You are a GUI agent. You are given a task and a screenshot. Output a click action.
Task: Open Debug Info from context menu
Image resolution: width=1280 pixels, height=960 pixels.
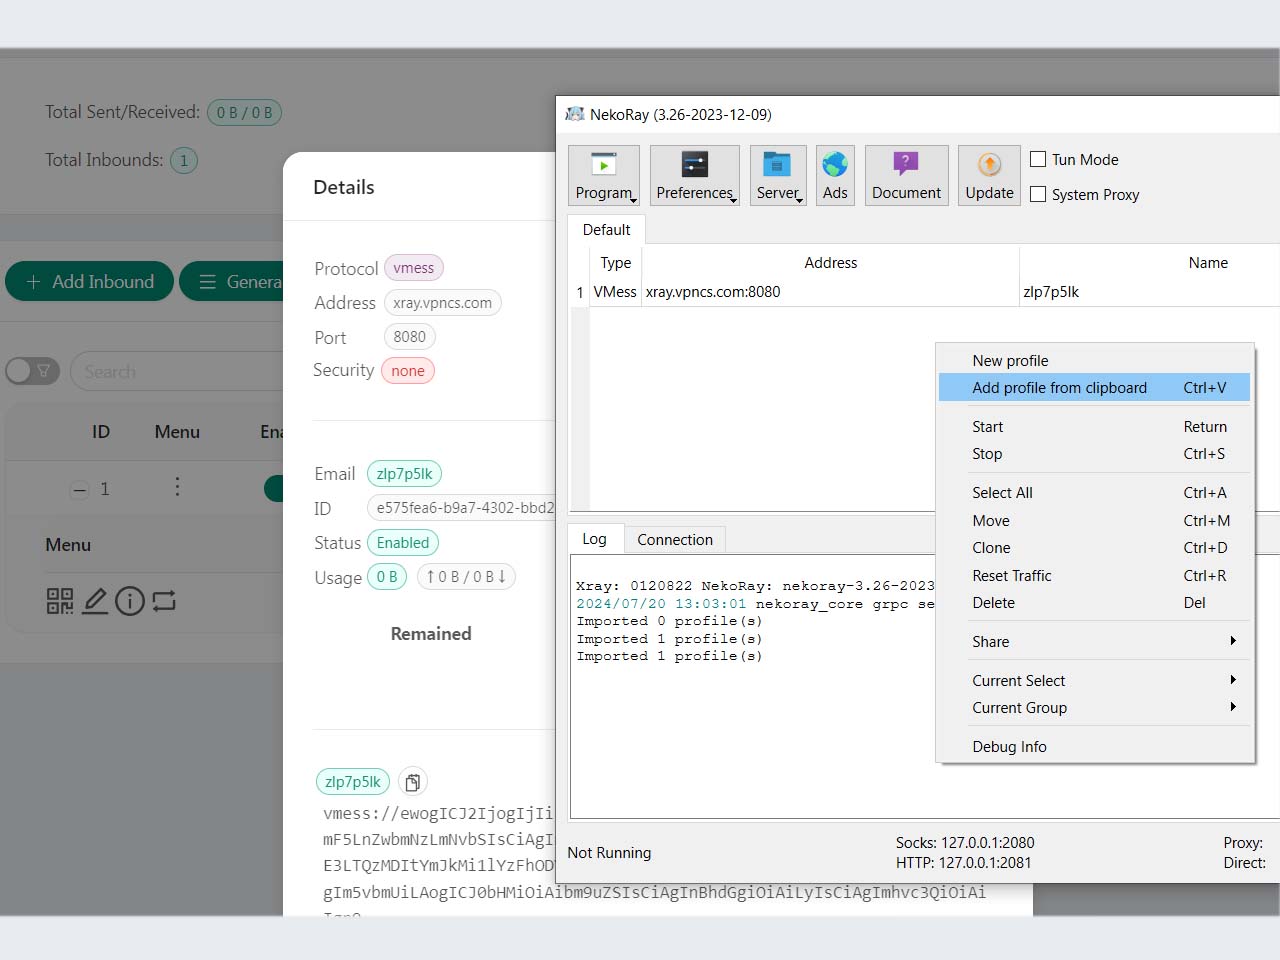pos(1095,747)
